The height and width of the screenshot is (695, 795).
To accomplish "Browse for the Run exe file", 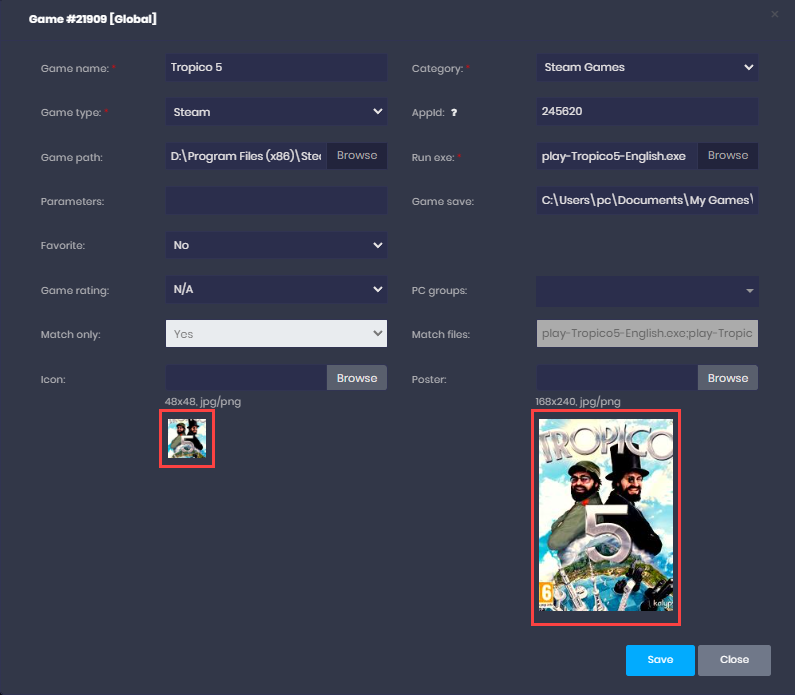I will point(728,156).
